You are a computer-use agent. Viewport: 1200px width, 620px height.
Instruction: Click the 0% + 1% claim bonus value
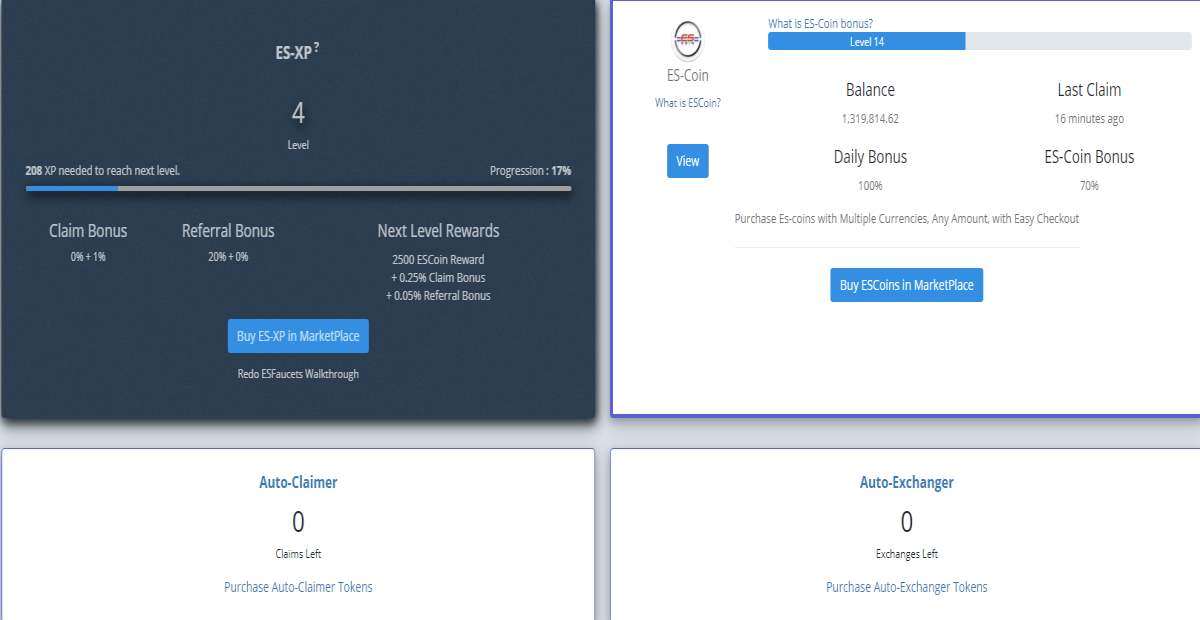pyautogui.click(x=88, y=257)
